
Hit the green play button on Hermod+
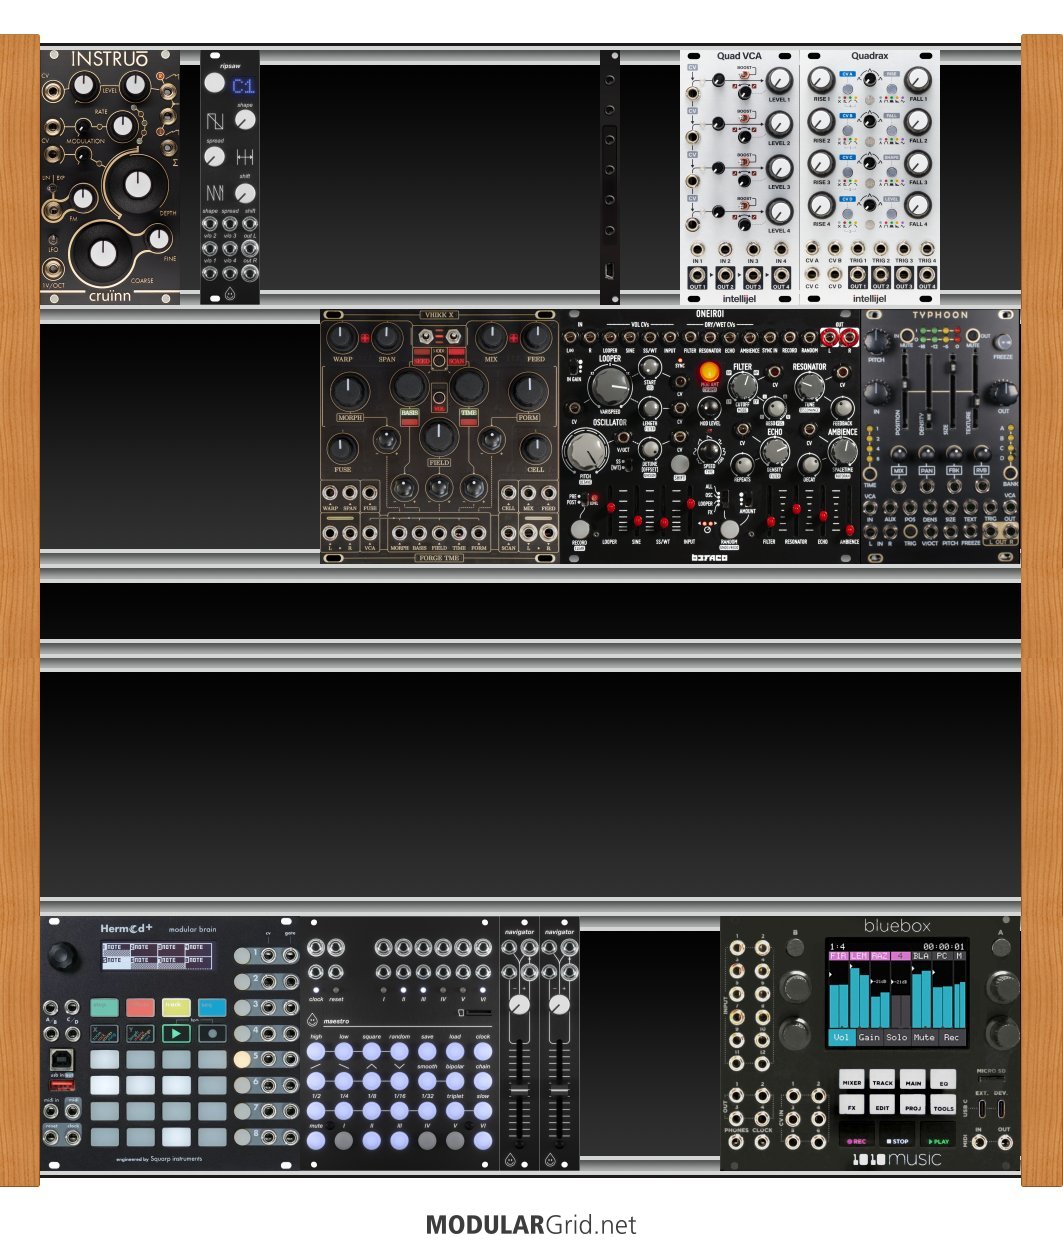(176, 1034)
